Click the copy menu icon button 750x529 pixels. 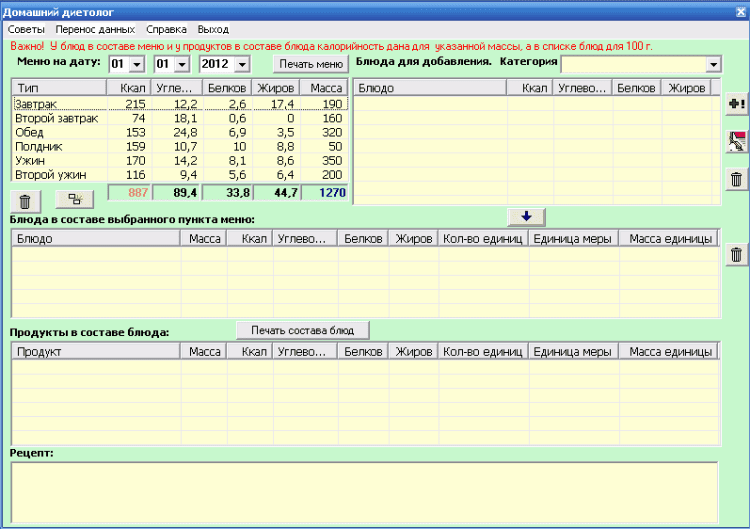click(74, 199)
